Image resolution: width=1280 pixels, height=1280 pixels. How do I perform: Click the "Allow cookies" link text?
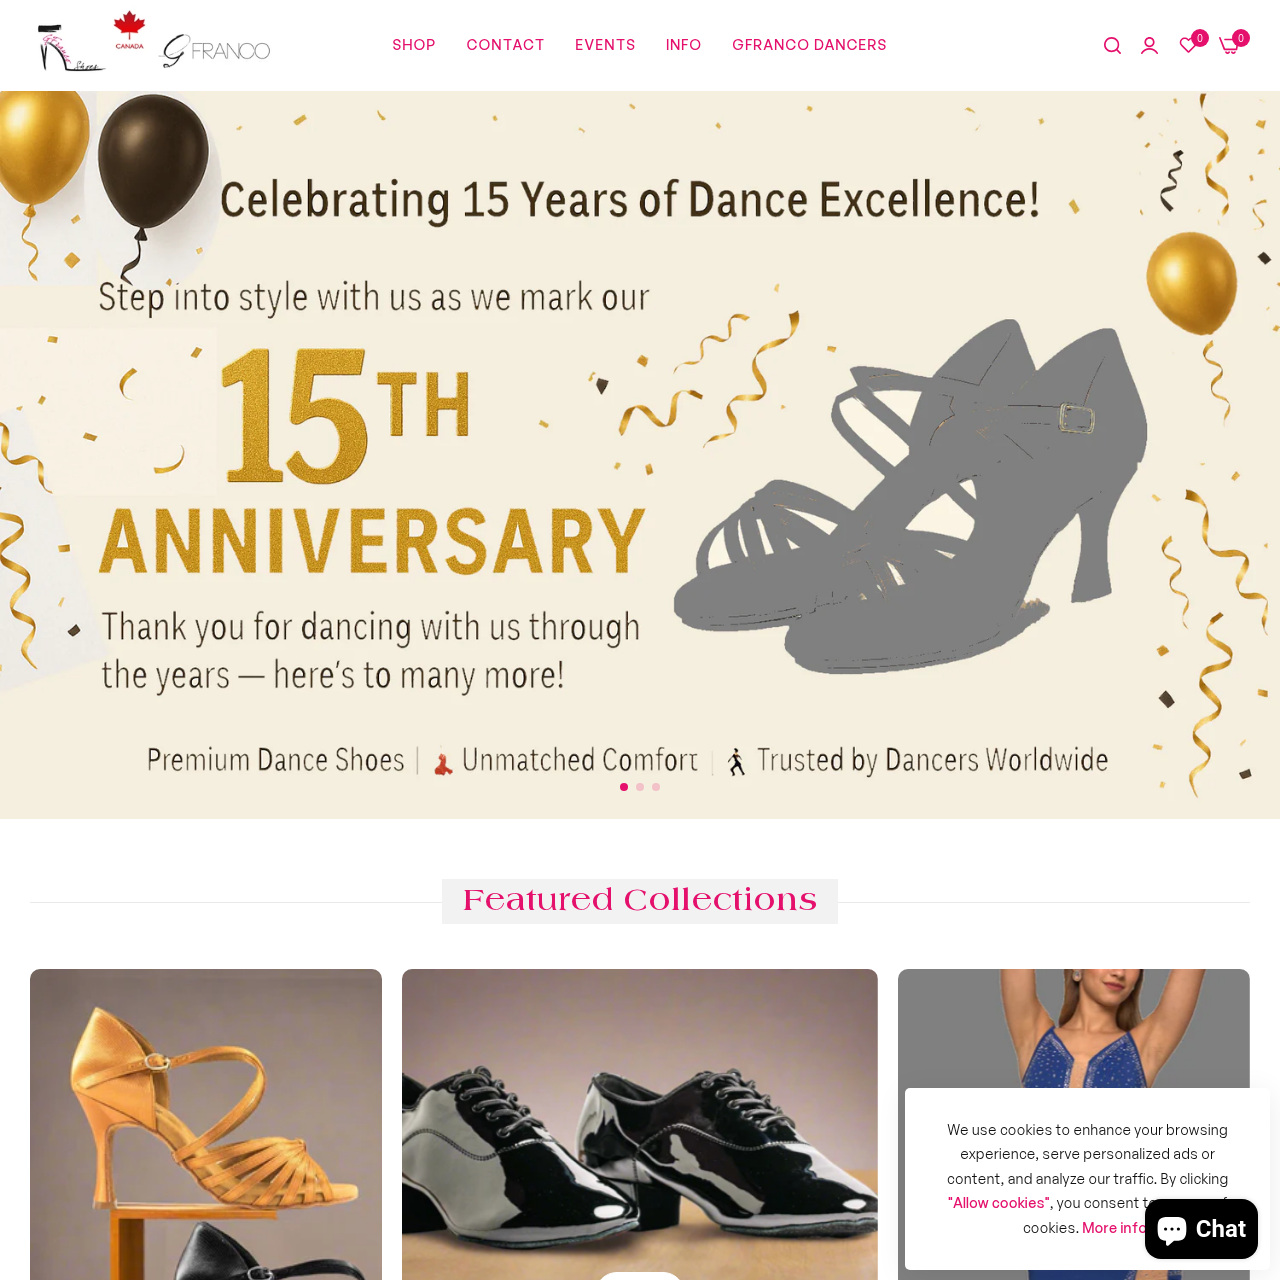click(x=999, y=1203)
